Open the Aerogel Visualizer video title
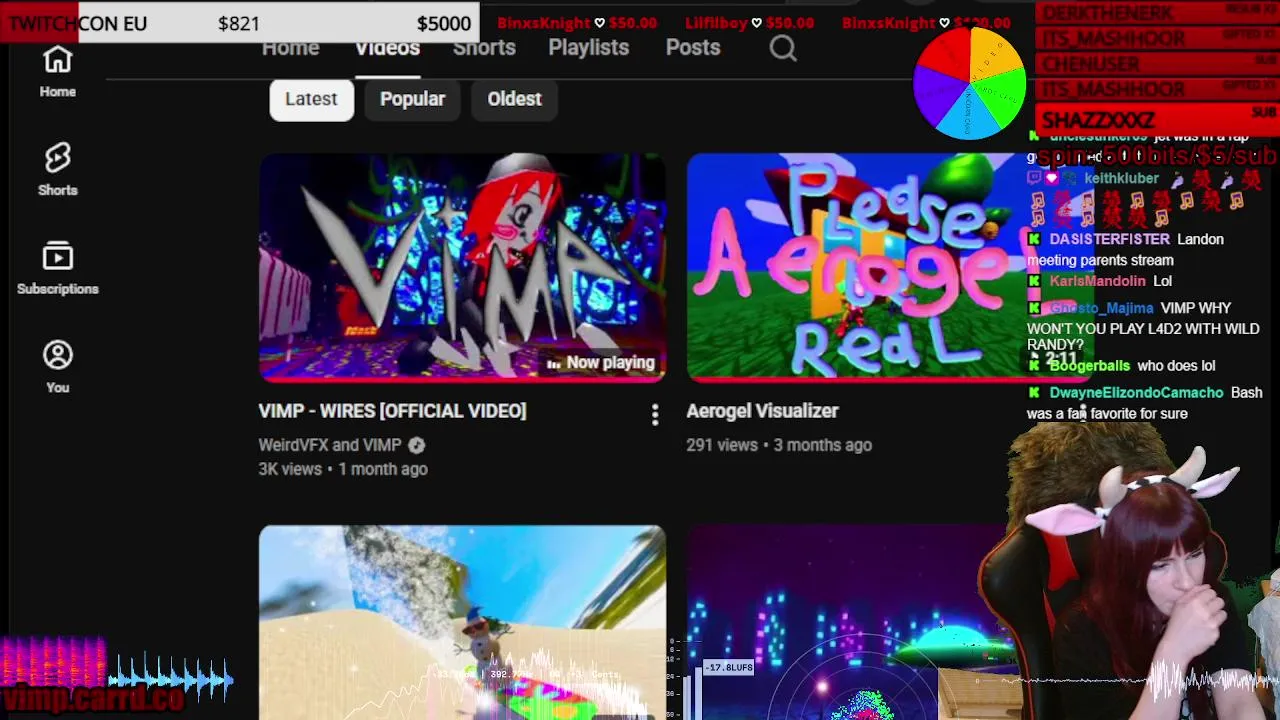 [762, 411]
